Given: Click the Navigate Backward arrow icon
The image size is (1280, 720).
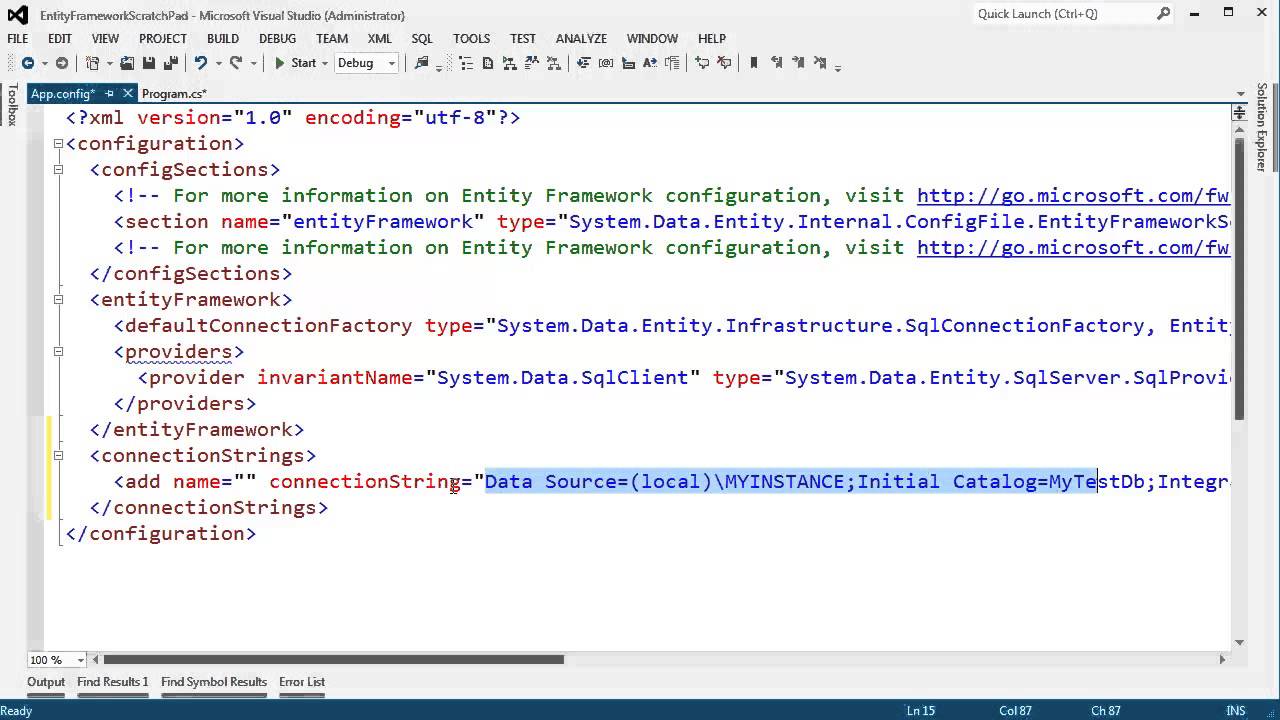Looking at the screenshot, I should (x=28, y=63).
